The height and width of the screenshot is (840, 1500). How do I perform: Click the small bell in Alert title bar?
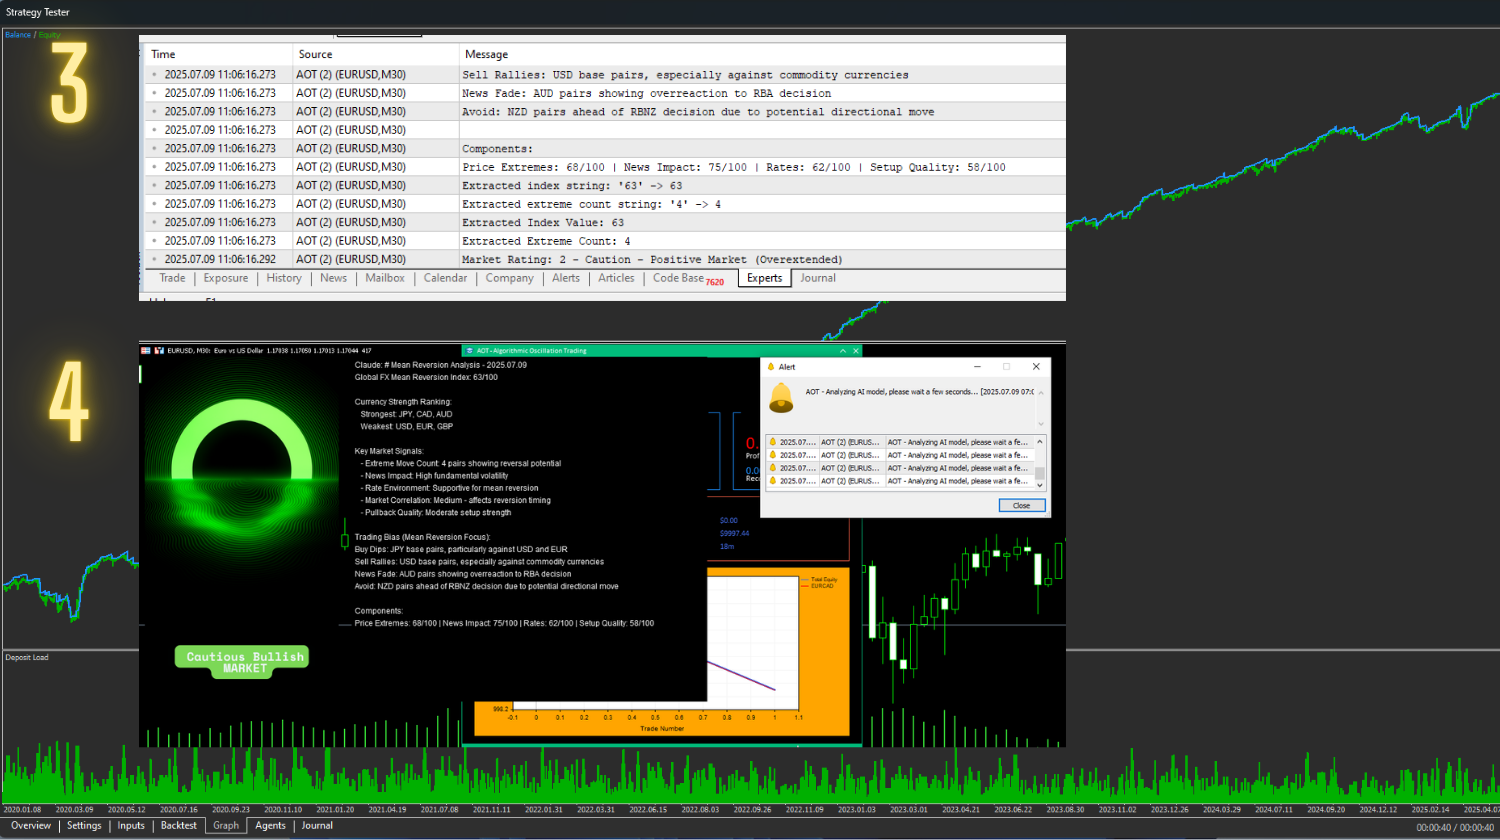click(770, 367)
